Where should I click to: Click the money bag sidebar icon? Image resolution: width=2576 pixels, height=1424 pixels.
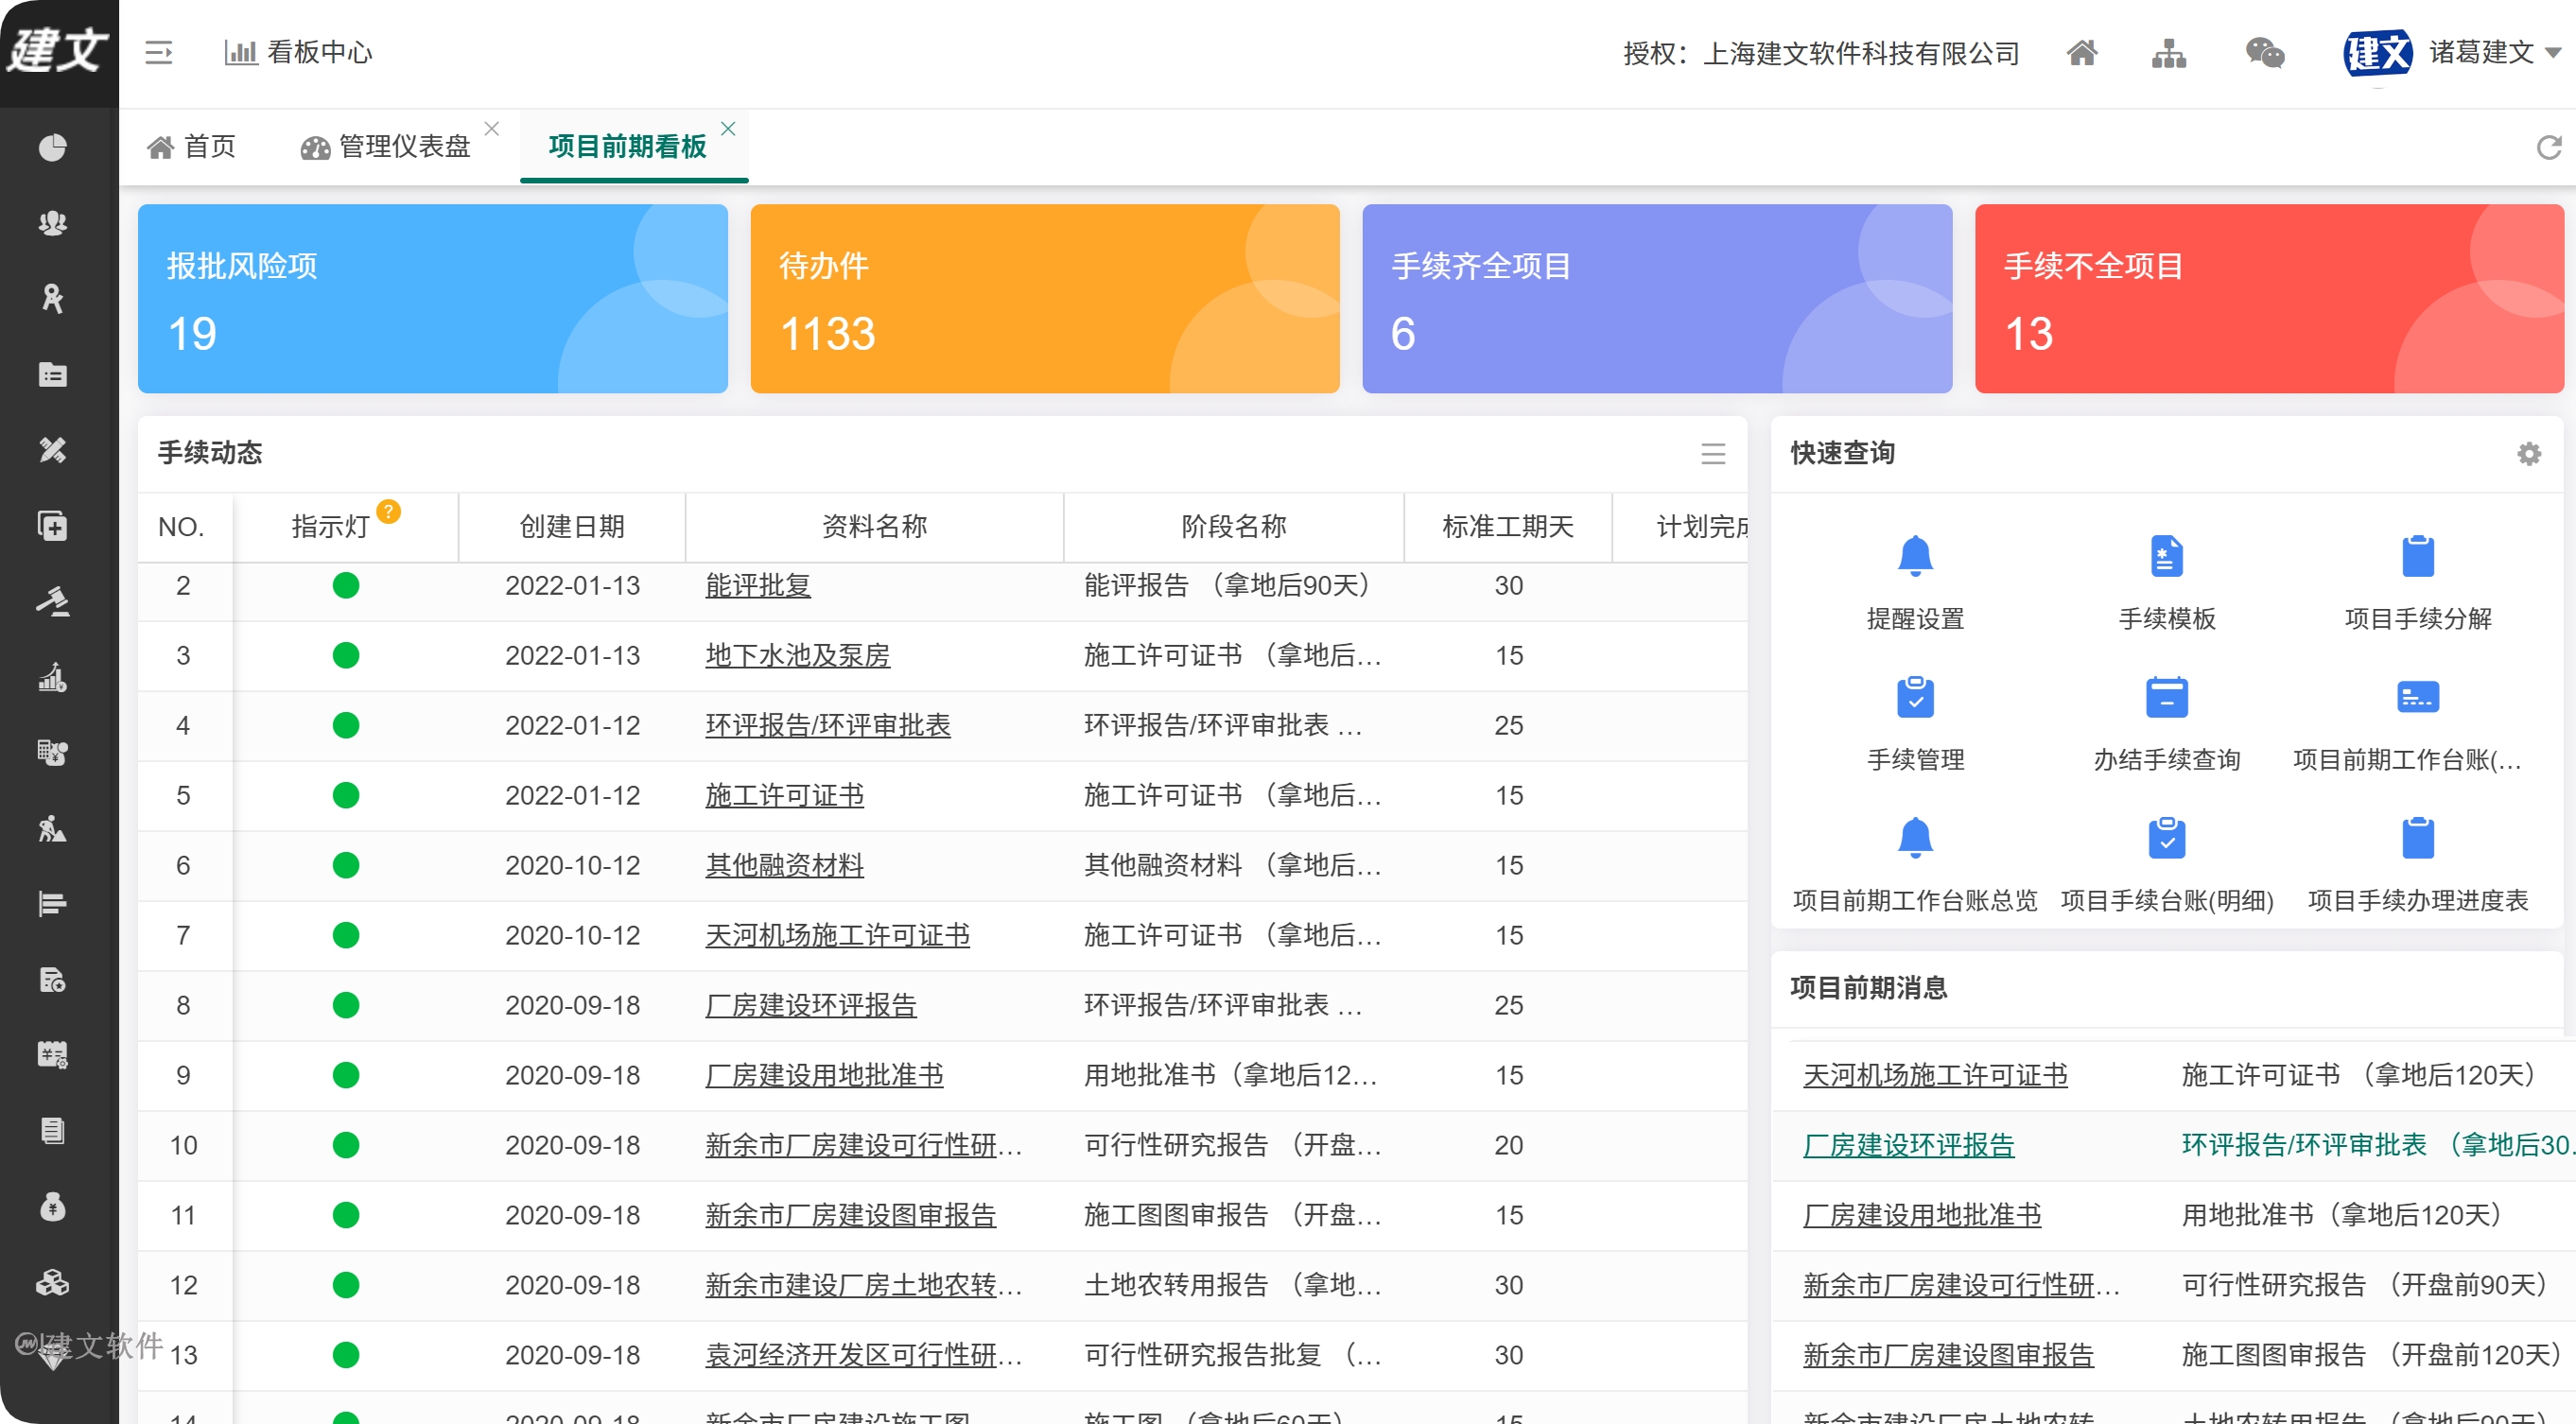(x=53, y=1206)
